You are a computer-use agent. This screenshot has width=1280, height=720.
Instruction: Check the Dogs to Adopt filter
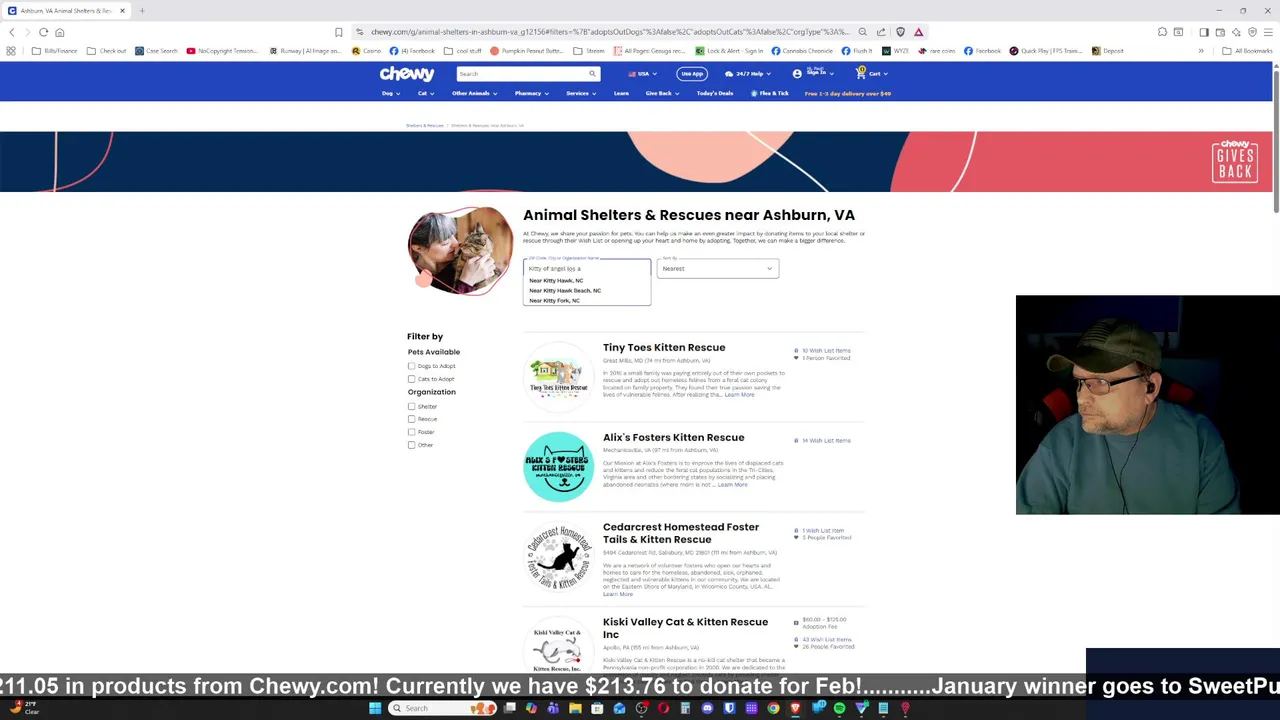[x=411, y=366]
